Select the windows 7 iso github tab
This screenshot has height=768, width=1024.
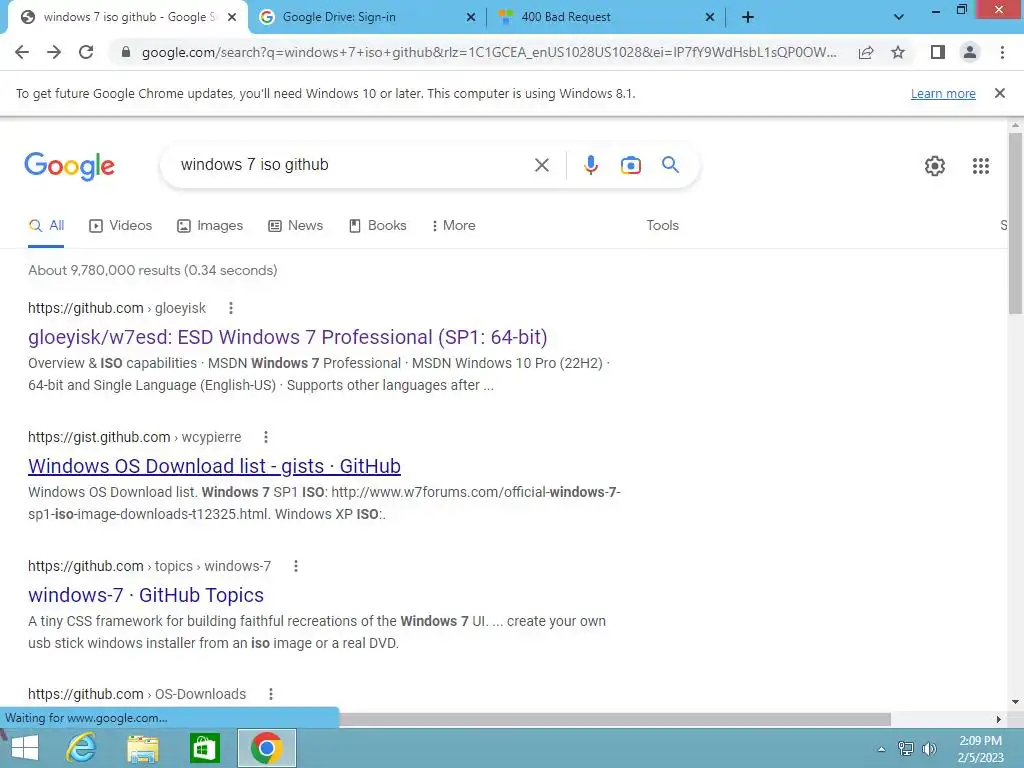point(127,17)
